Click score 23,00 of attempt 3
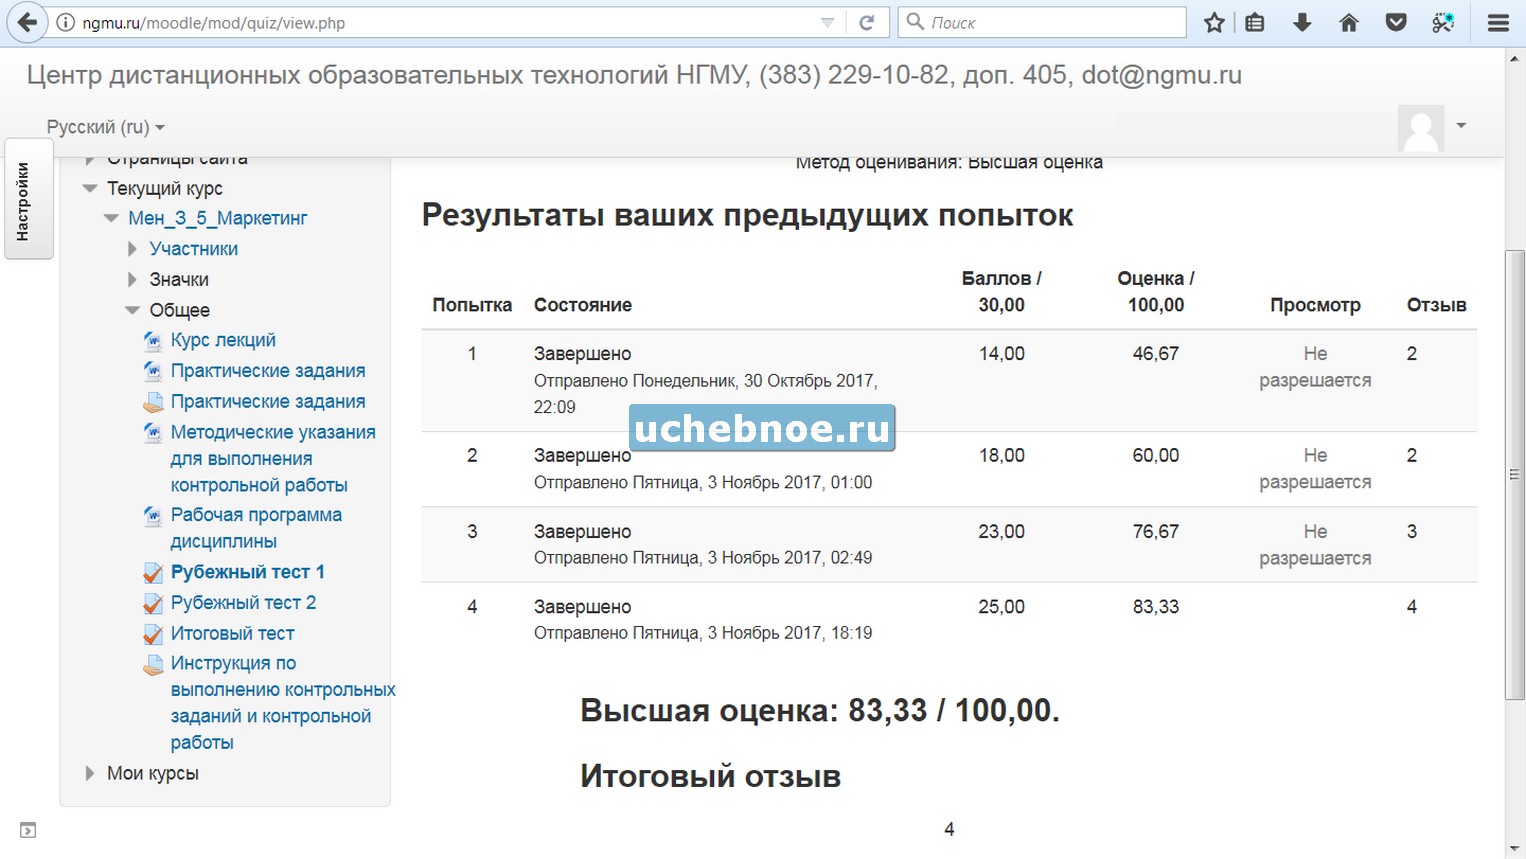This screenshot has height=859, width=1526. [x=1001, y=532]
